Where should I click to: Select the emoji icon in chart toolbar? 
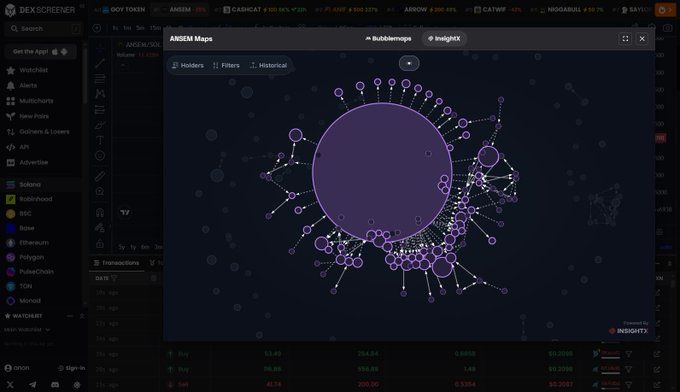pos(100,155)
